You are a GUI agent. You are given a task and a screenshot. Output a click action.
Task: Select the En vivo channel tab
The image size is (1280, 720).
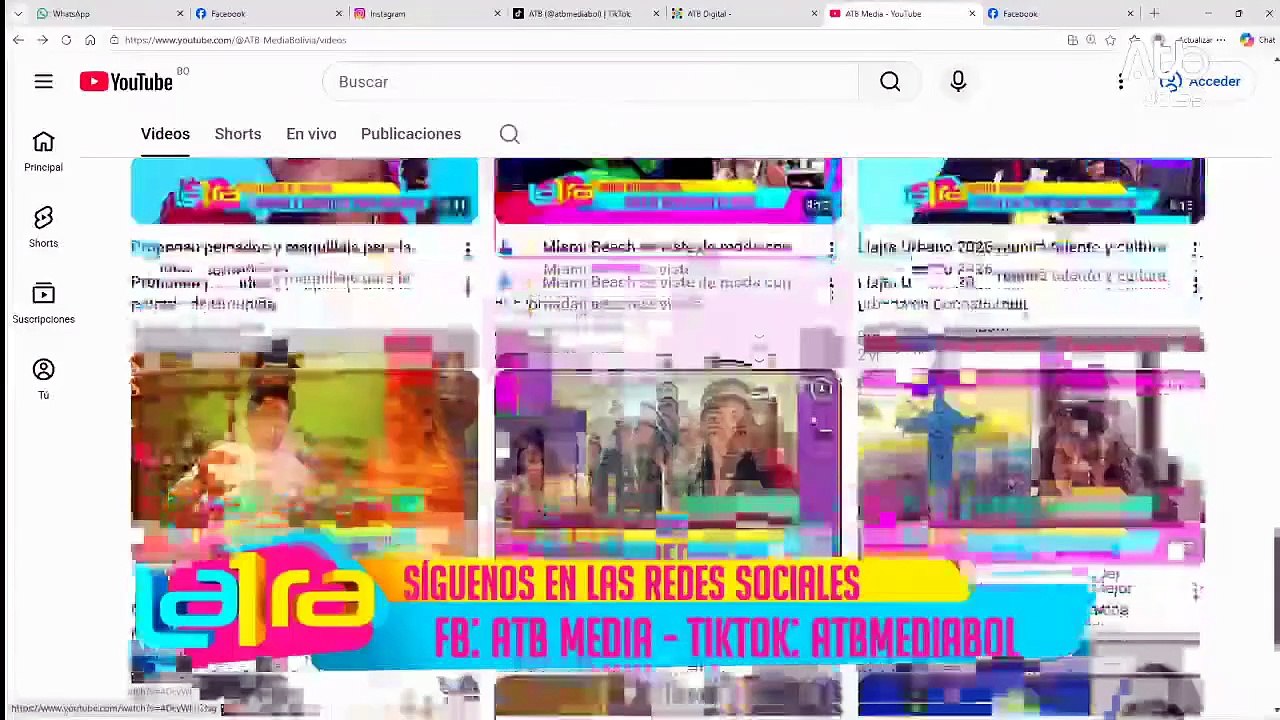[x=311, y=134]
